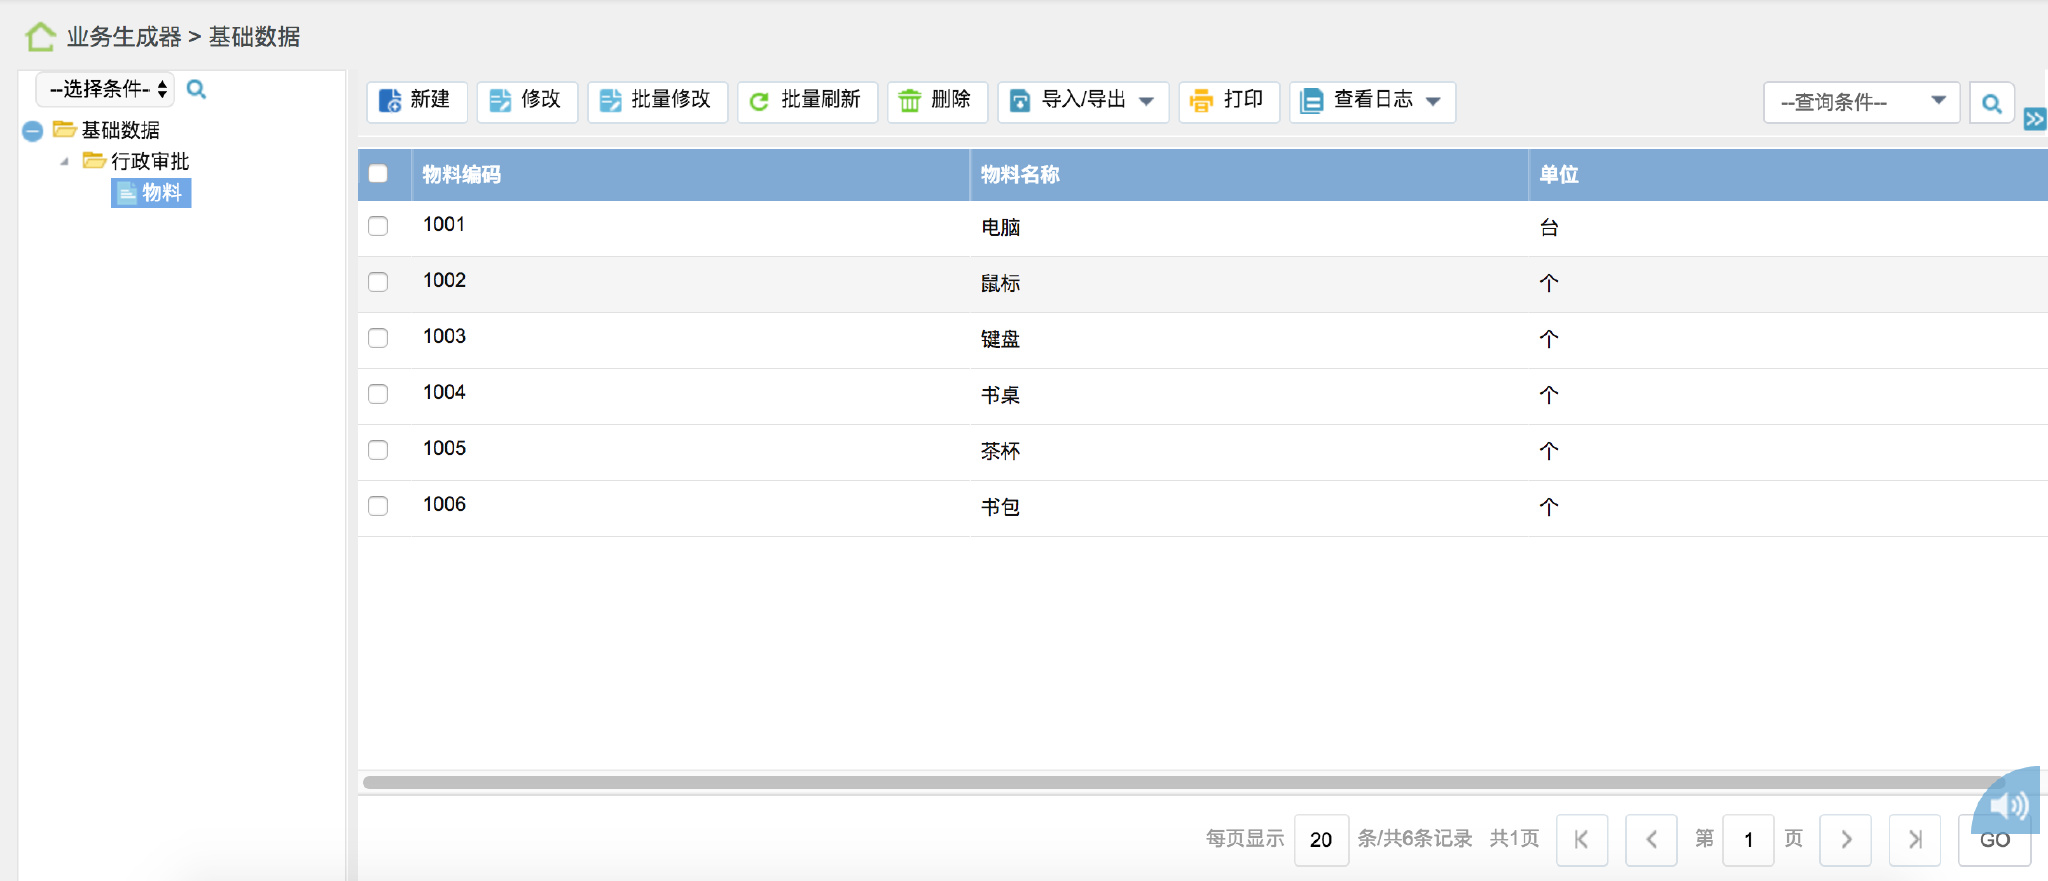Click the 删除 trash button
Screen dimensions: 2048x881
coord(937,100)
